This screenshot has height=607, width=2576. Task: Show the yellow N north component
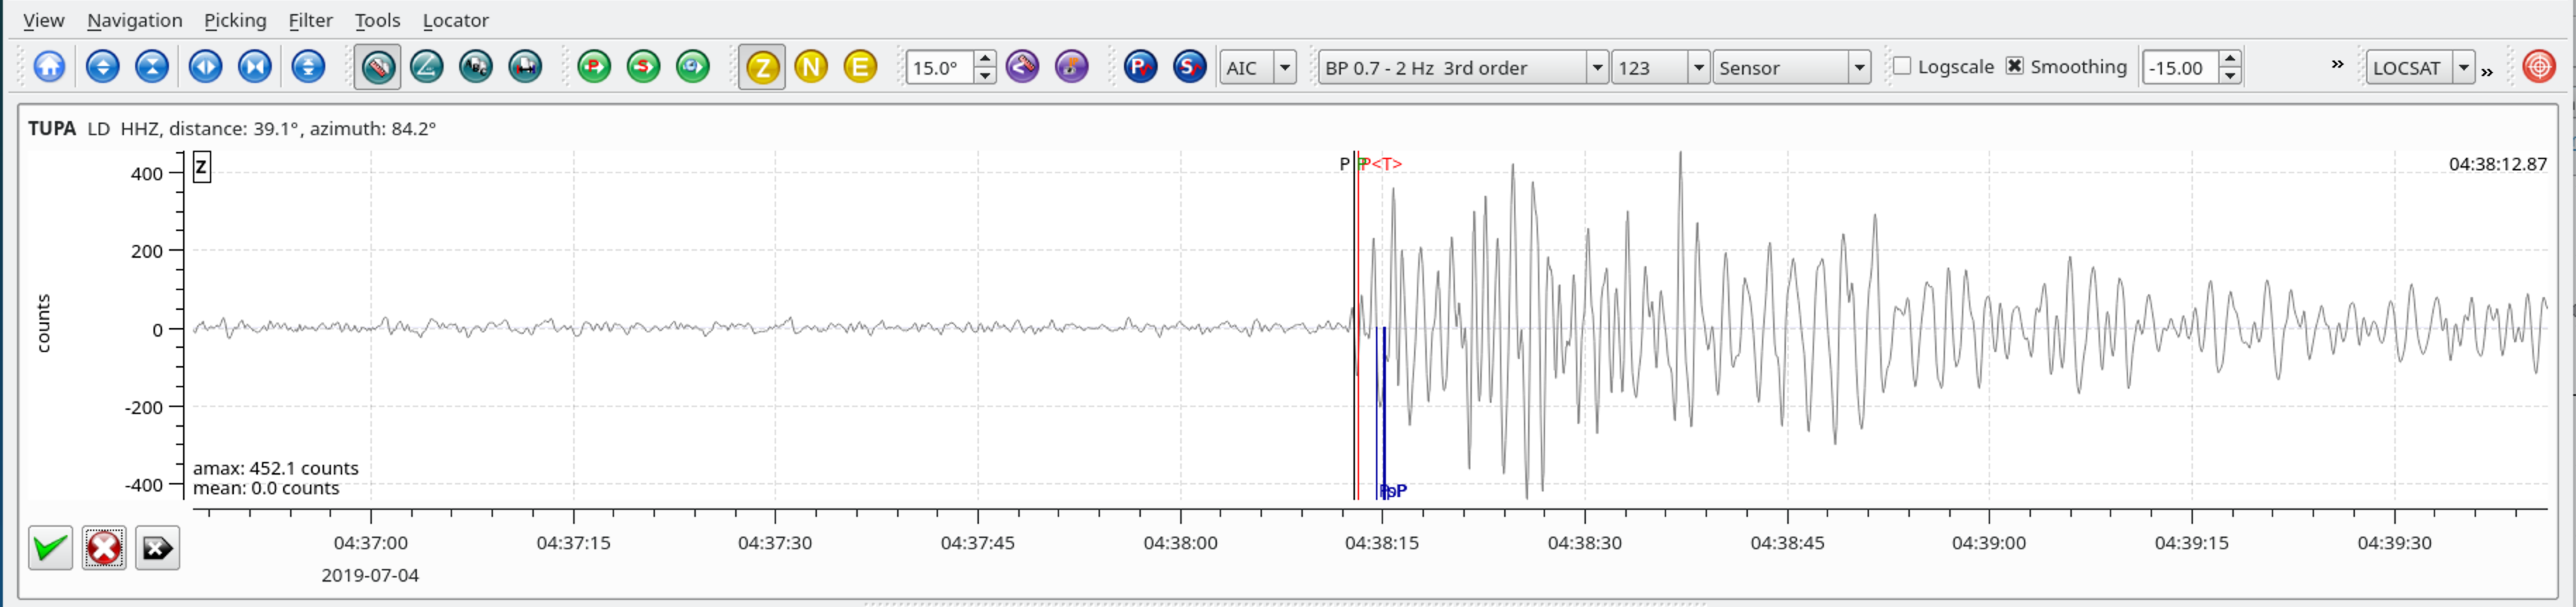pos(811,67)
